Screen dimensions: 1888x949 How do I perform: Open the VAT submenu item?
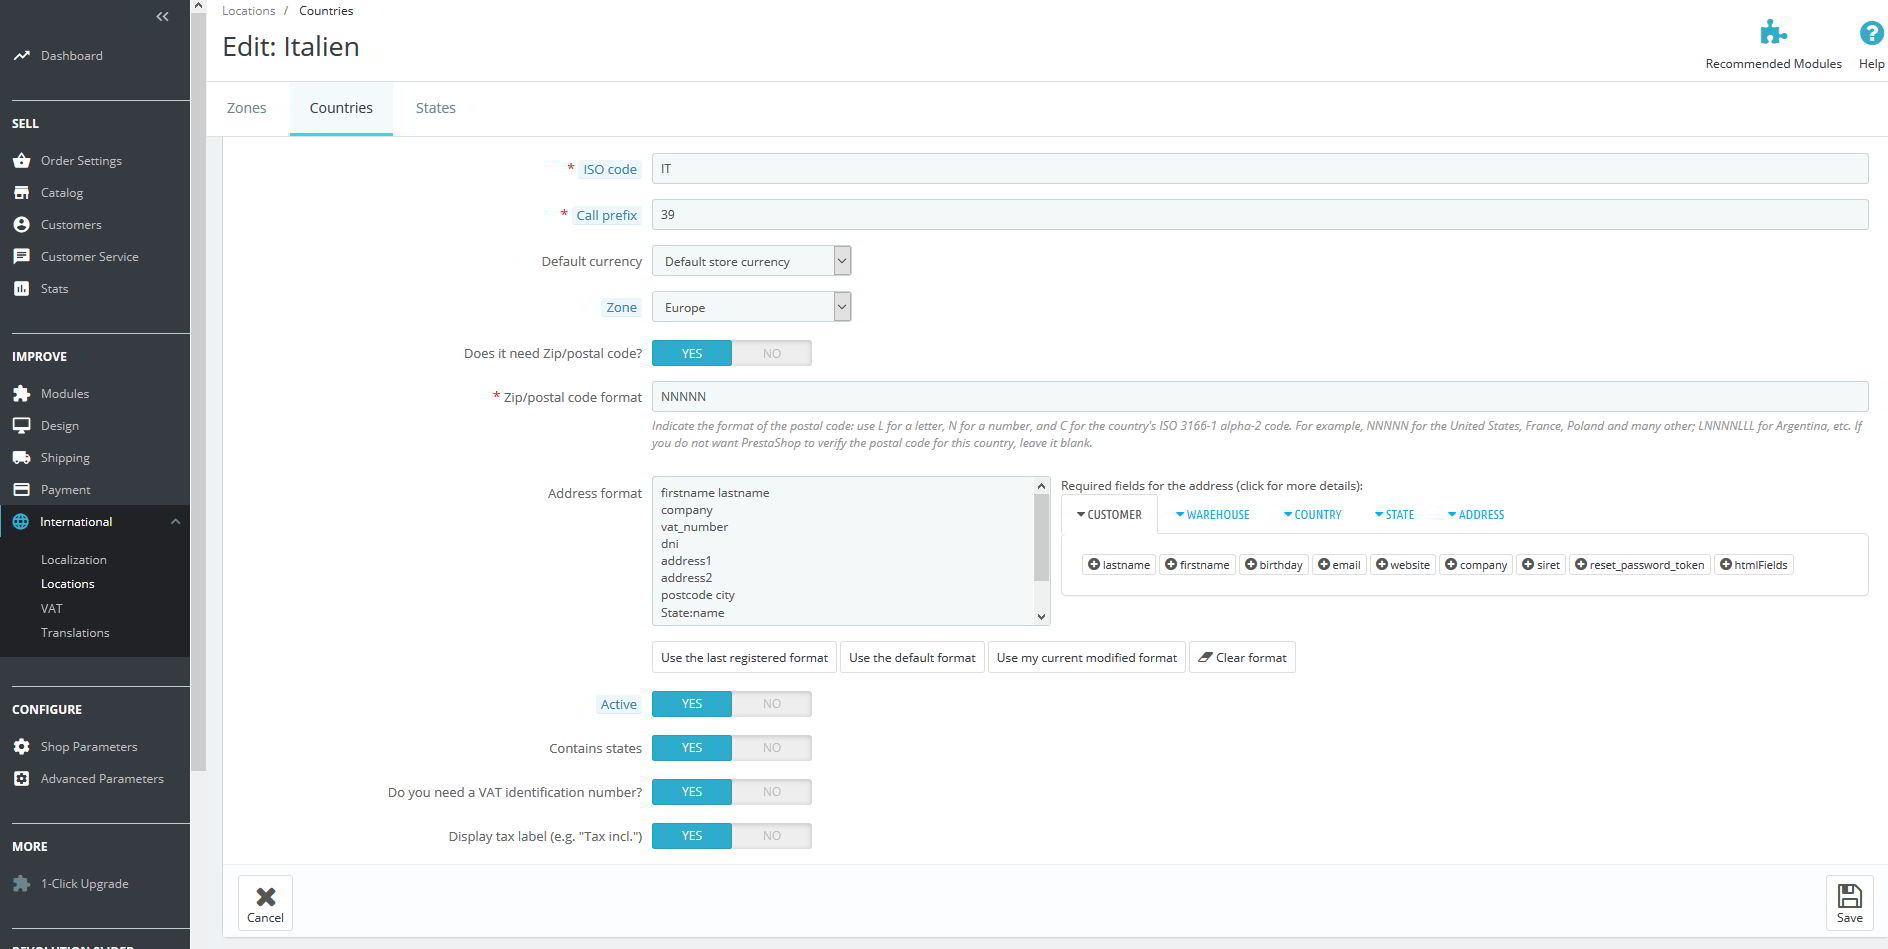[52, 608]
